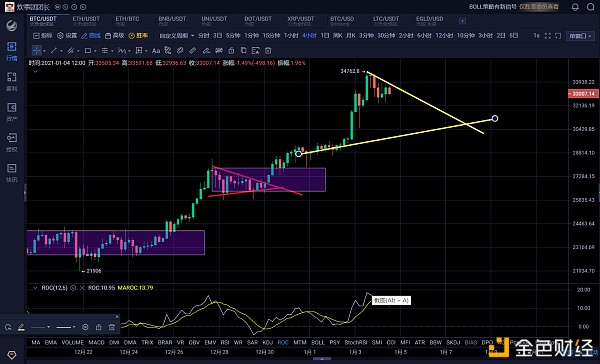Switch to the XRP/USDT tab
Viewport: 600px width, 364px height.
tap(301, 21)
